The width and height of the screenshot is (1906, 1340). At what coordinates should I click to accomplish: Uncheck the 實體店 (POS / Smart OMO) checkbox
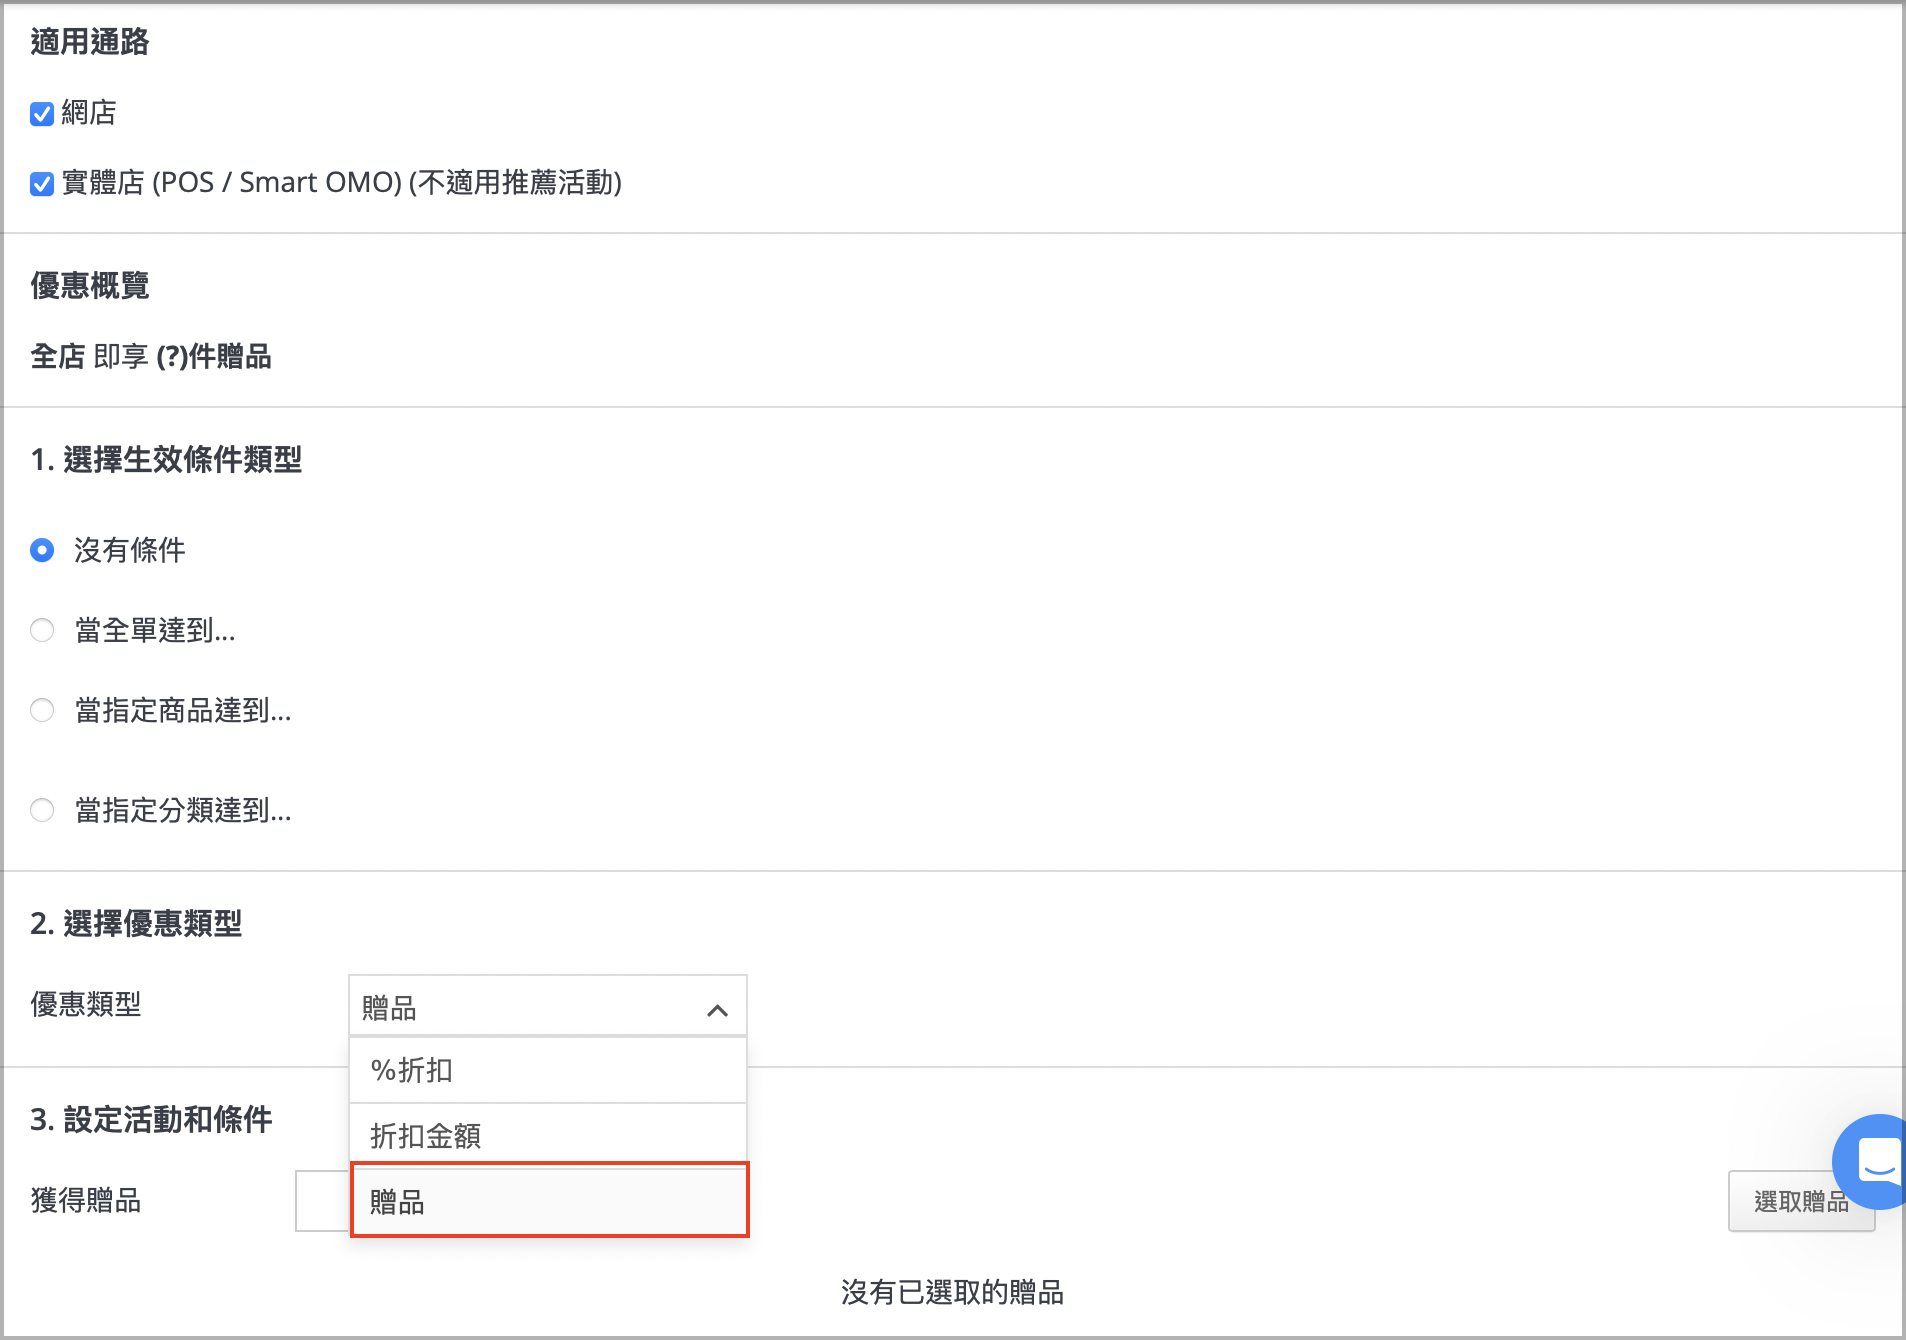pos(42,184)
